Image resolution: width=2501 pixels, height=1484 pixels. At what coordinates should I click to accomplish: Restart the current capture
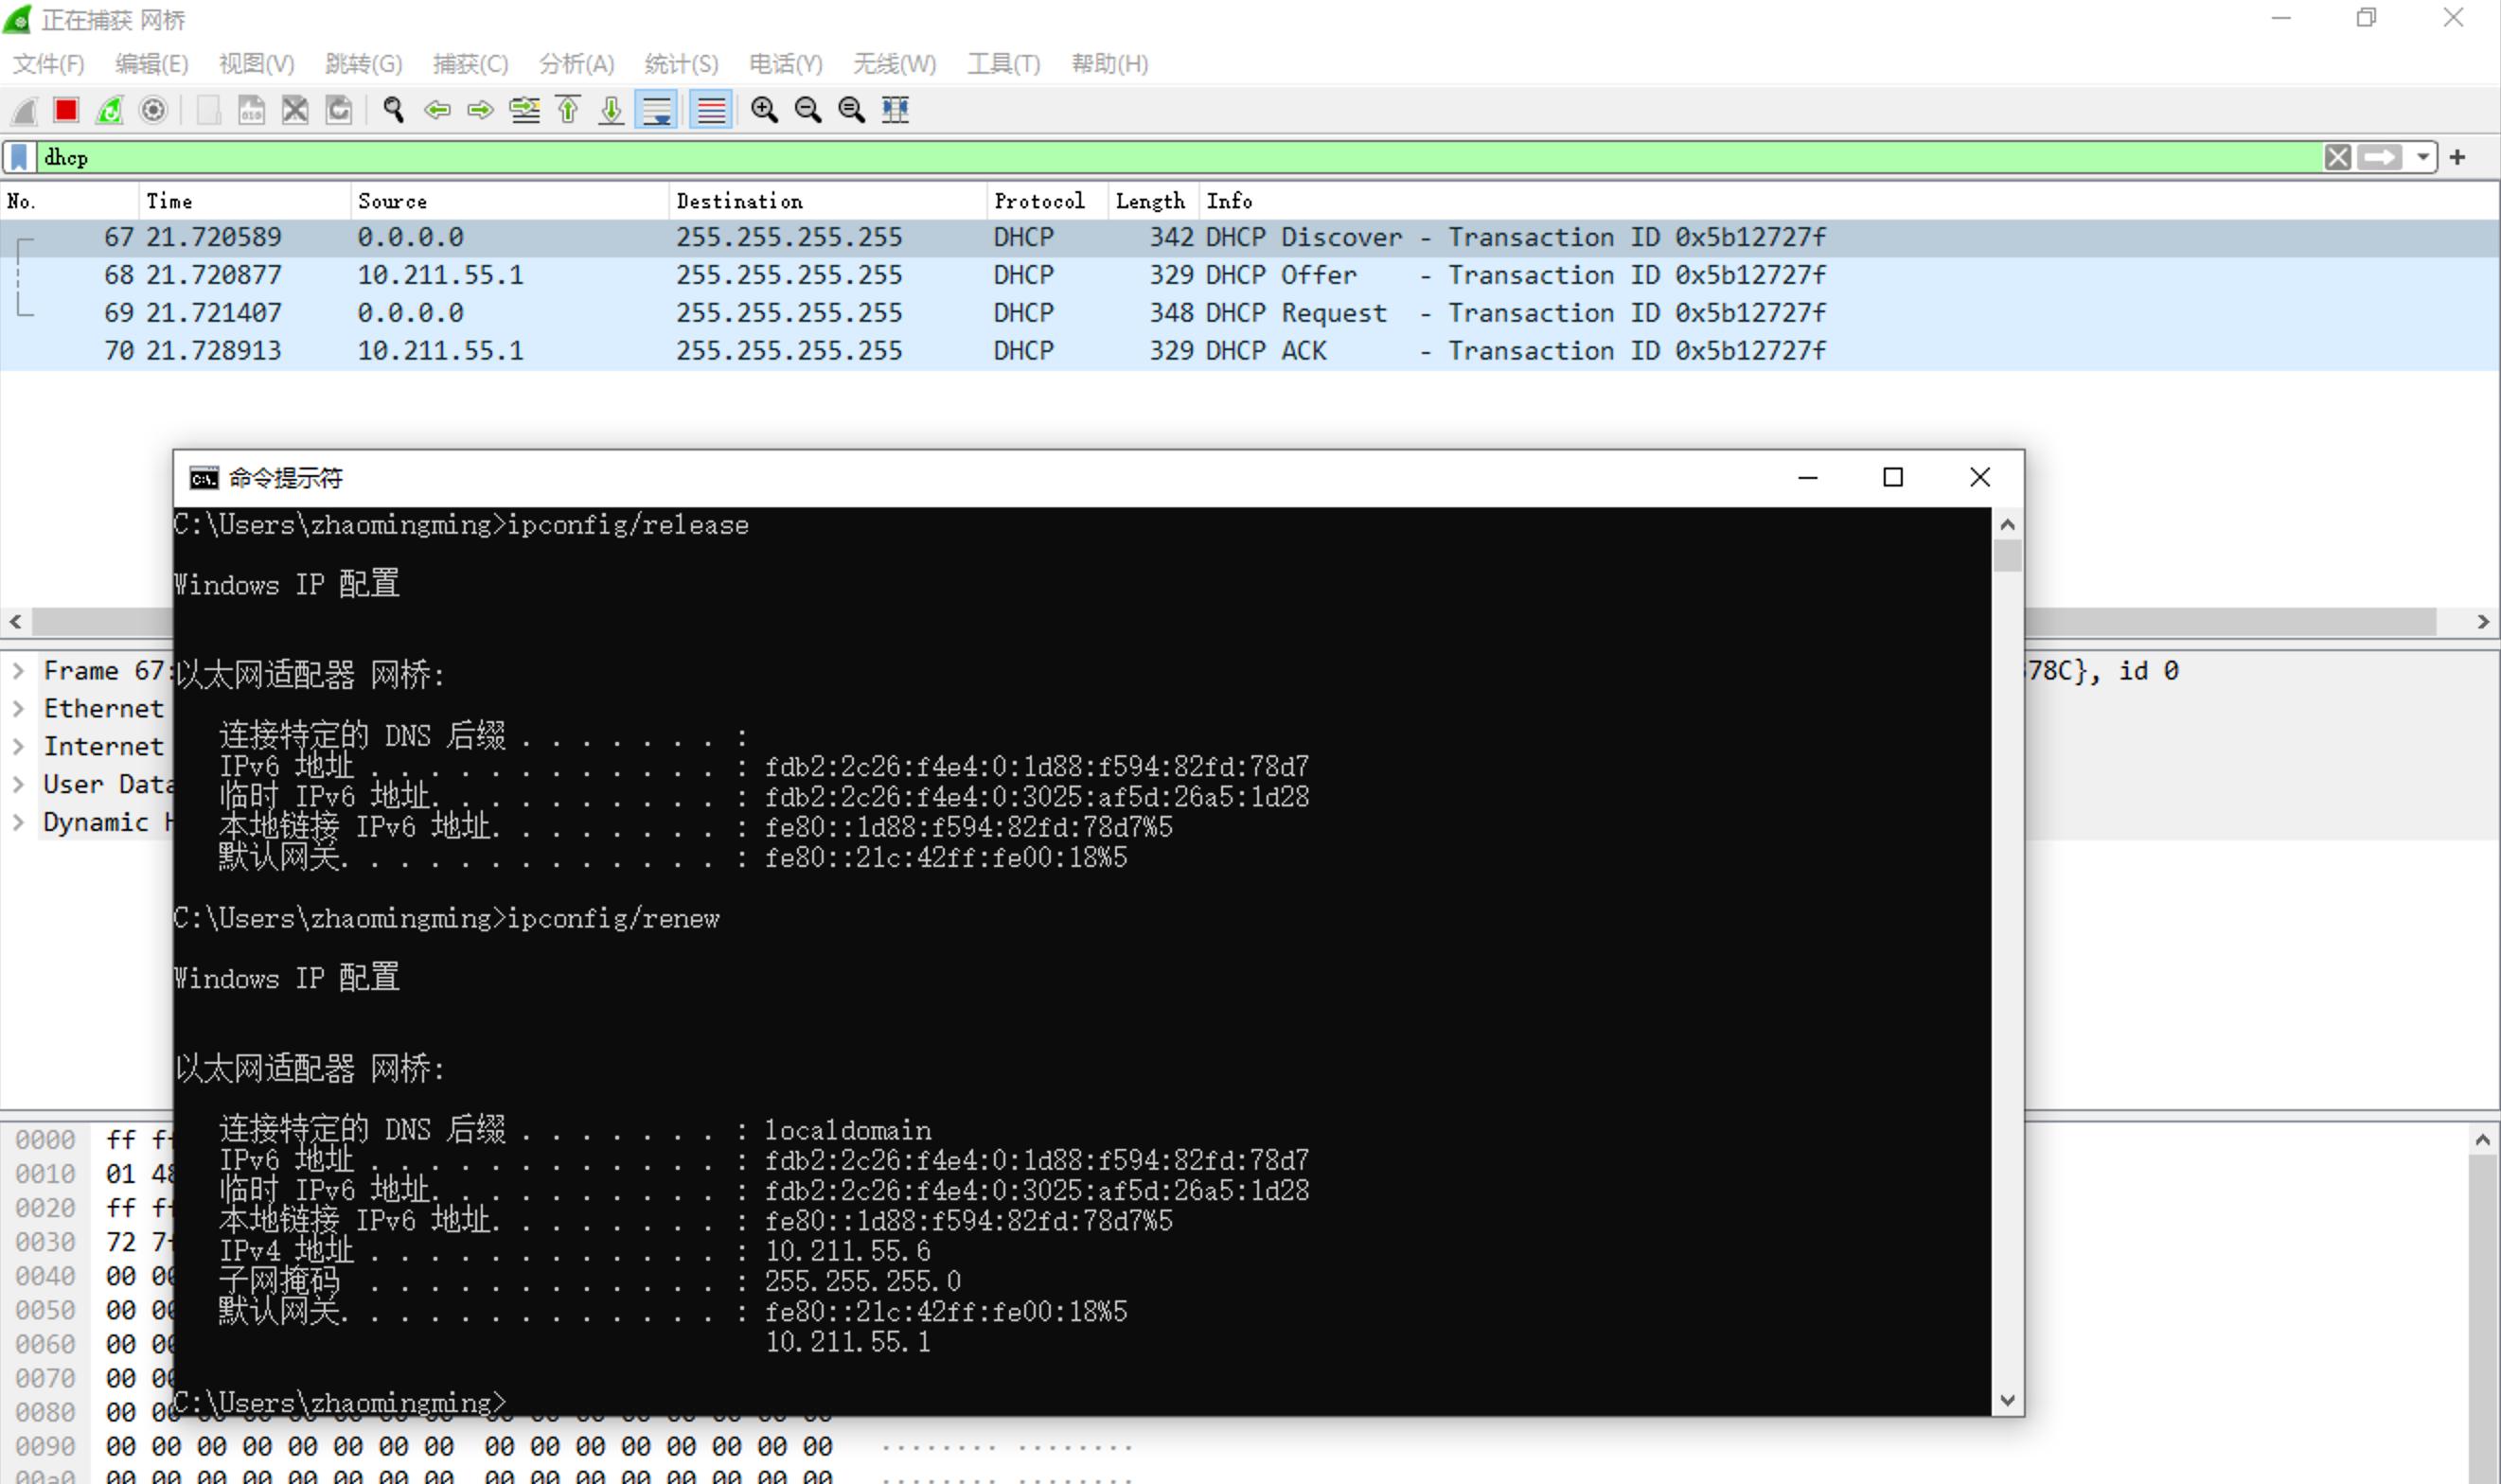click(110, 110)
